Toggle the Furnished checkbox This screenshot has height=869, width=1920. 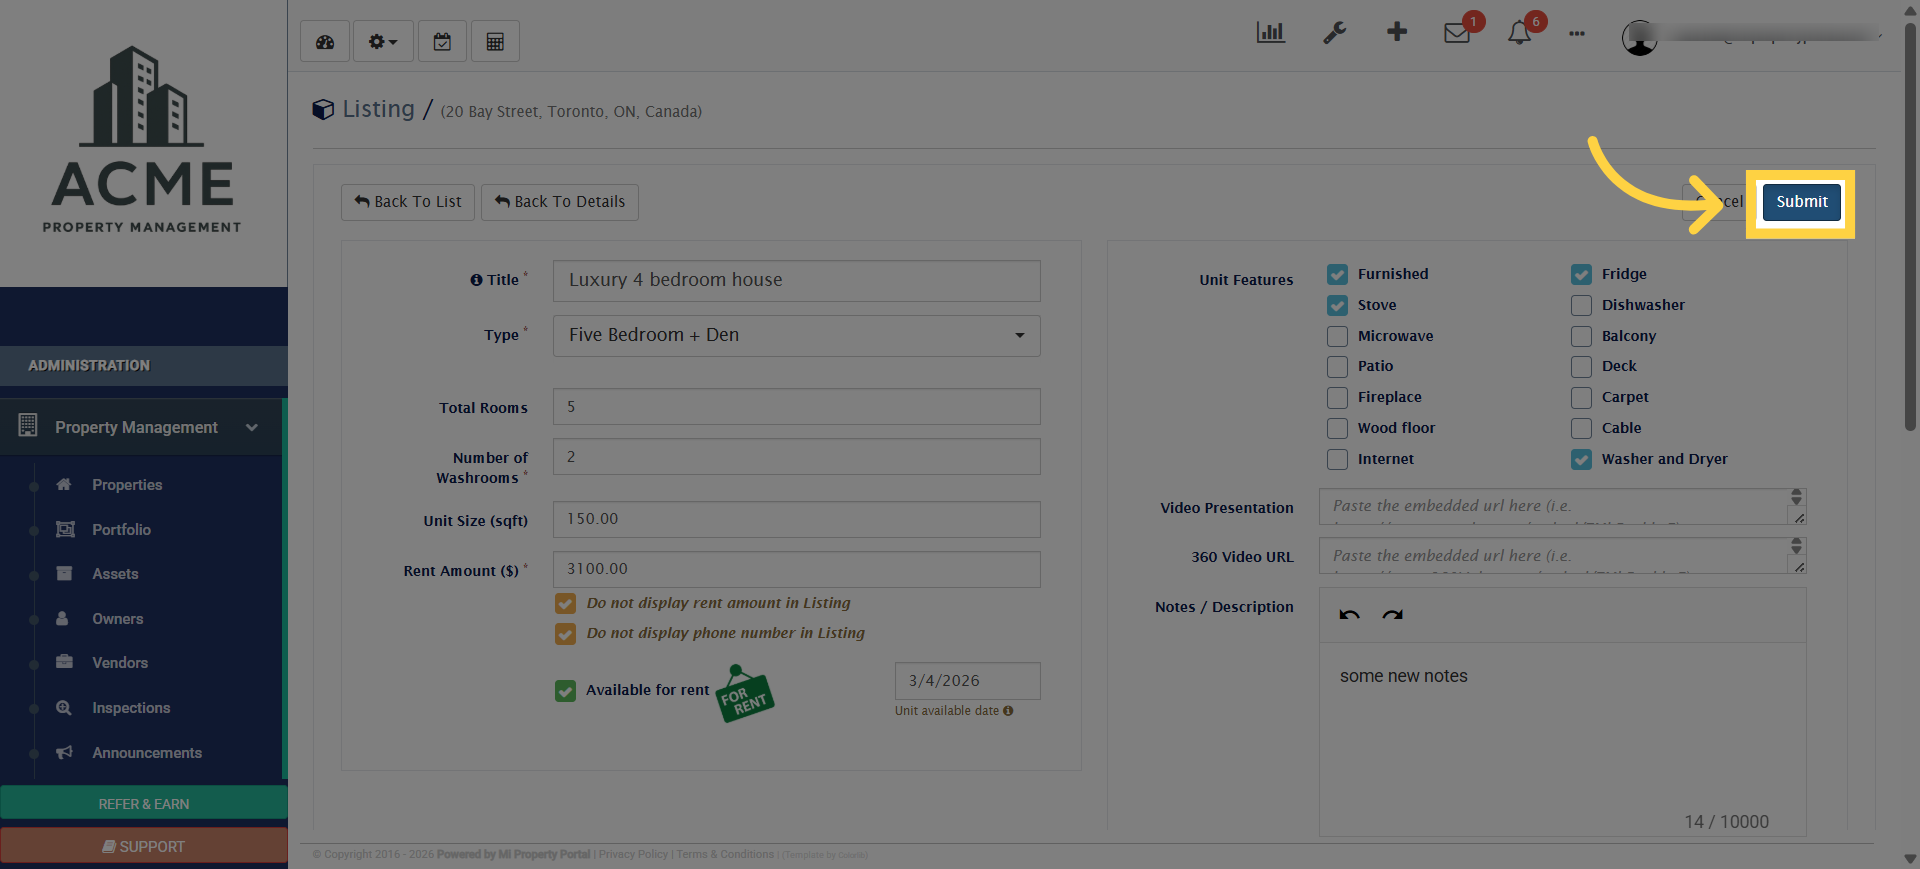(x=1337, y=274)
